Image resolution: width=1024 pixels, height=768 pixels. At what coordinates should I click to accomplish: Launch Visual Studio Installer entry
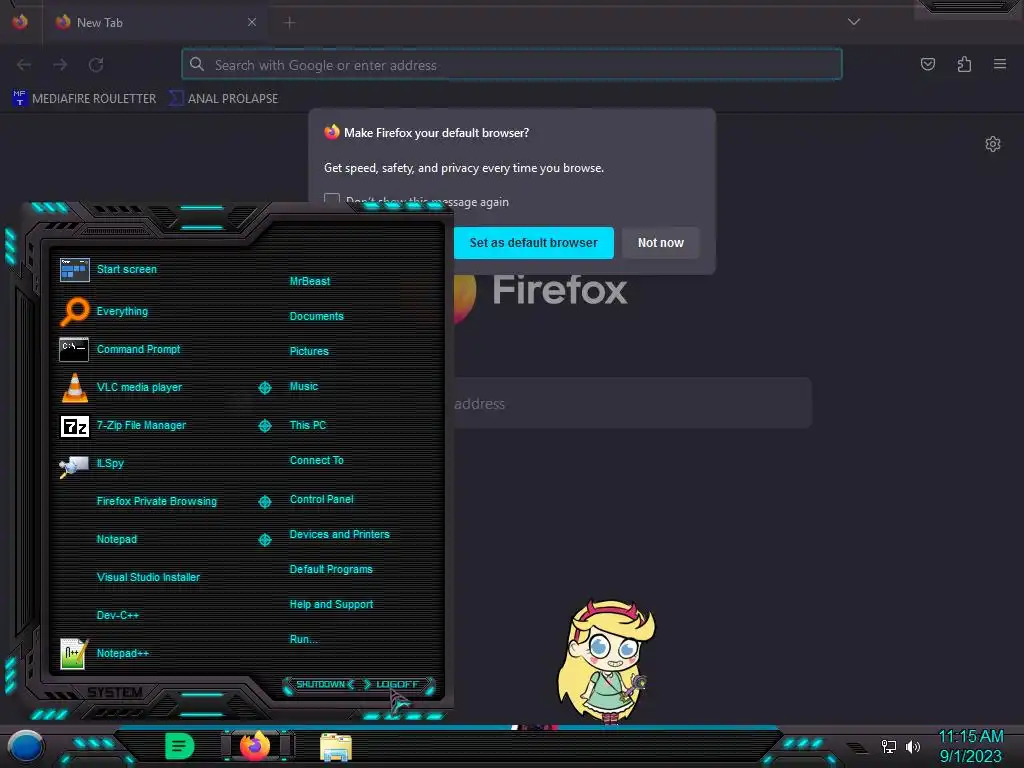[x=148, y=577]
